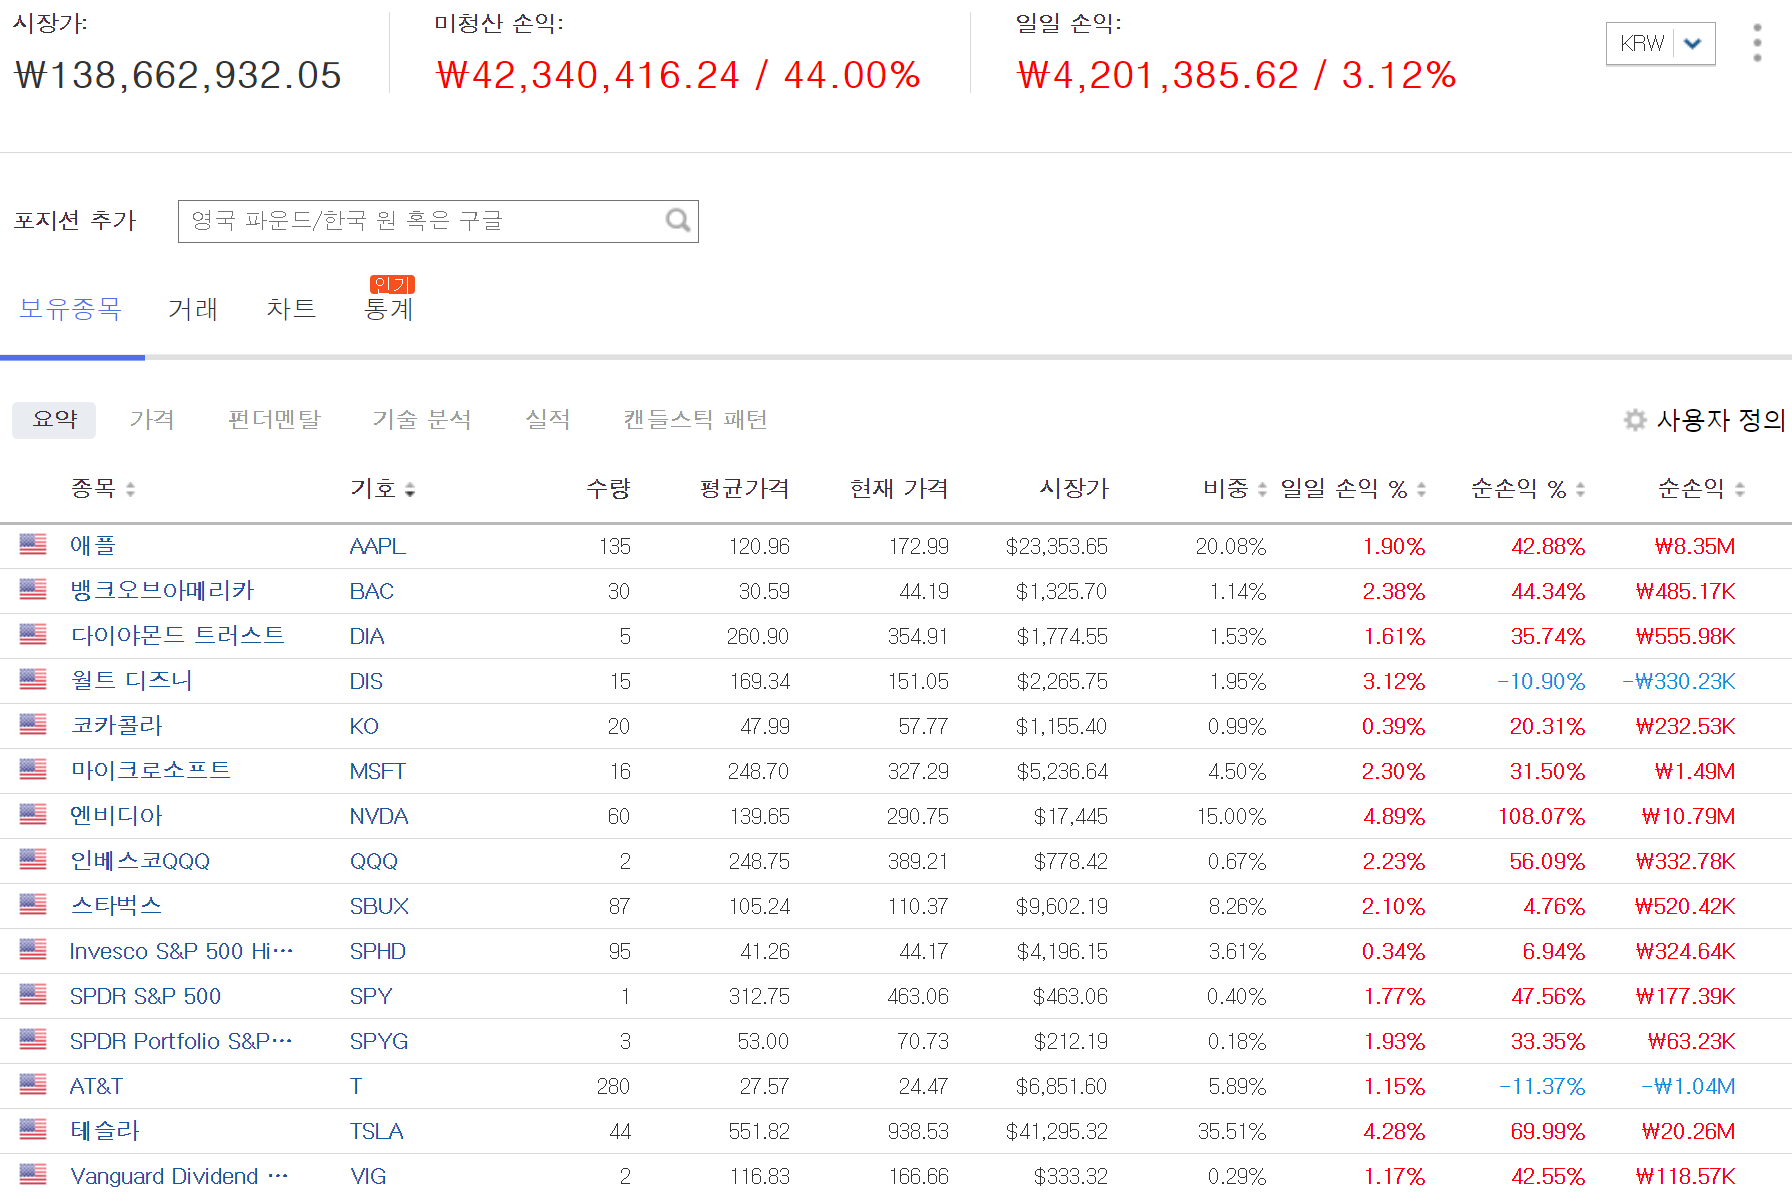
Task: Click the US flag beside 다이아몬드 트러스트
Action: (x=33, y=635)
